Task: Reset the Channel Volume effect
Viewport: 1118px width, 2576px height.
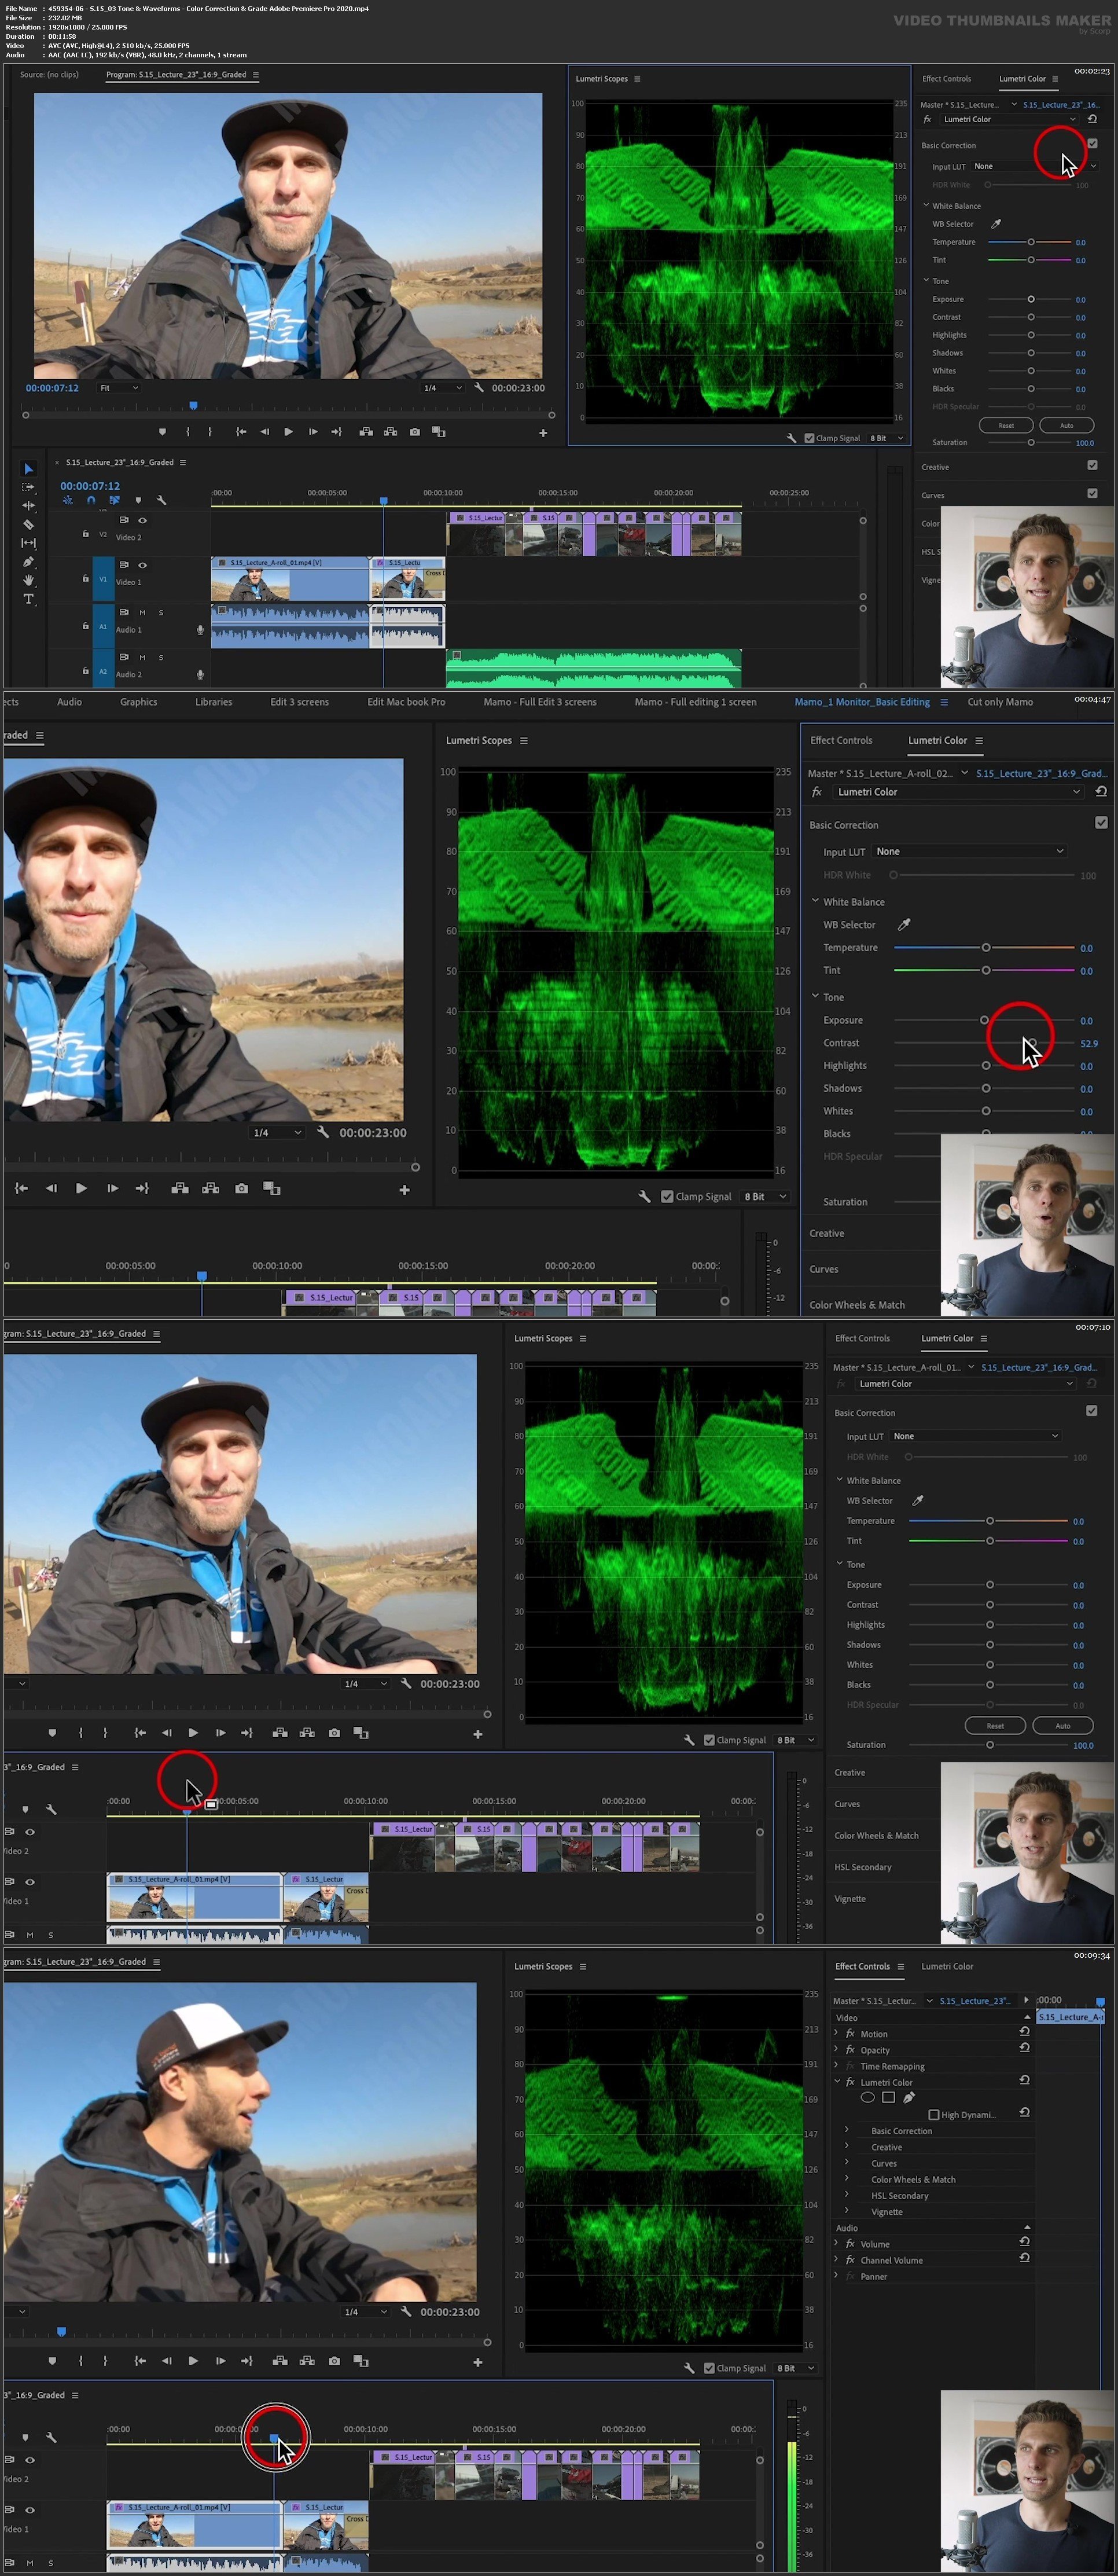Action: pos(1024,2258)
